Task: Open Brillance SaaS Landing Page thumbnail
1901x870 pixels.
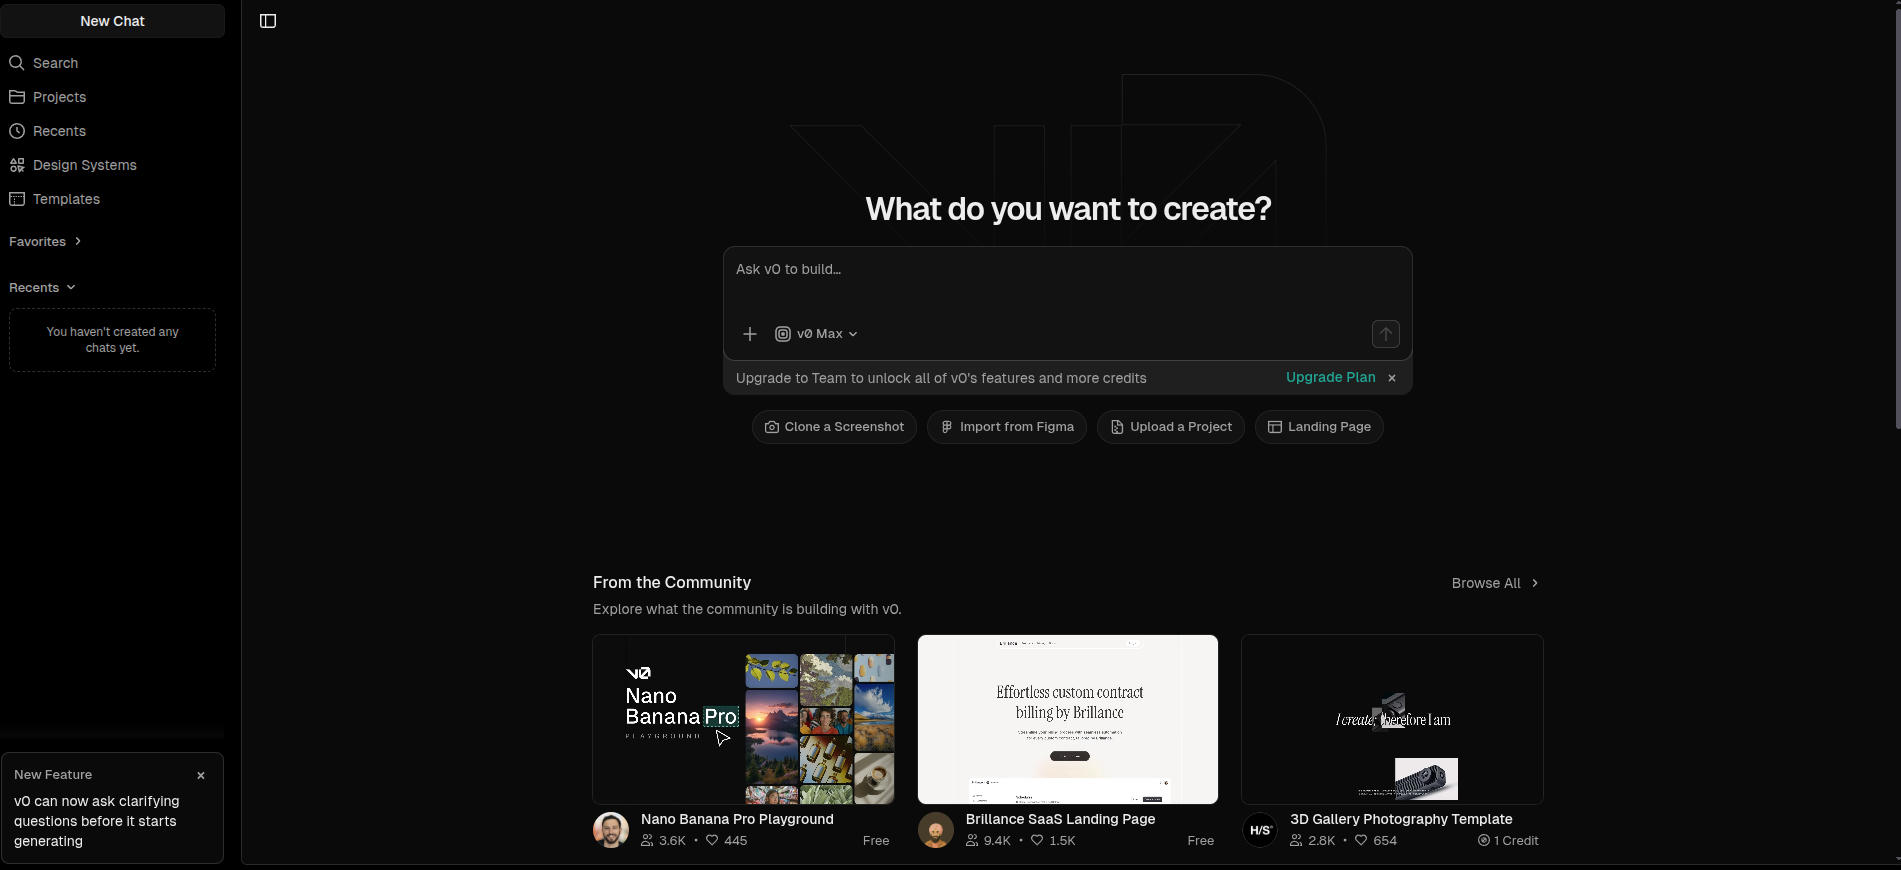Action: point(1067,719)
